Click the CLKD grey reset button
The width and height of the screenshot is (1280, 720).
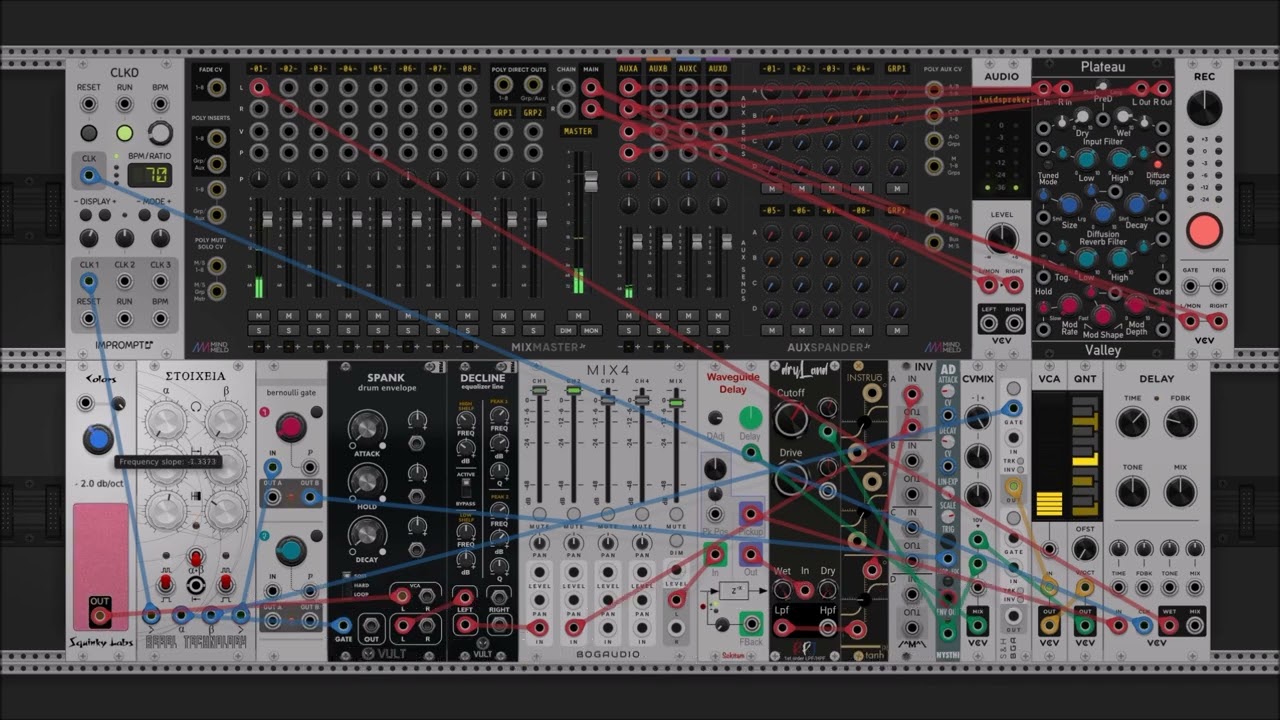click(89, 133)
